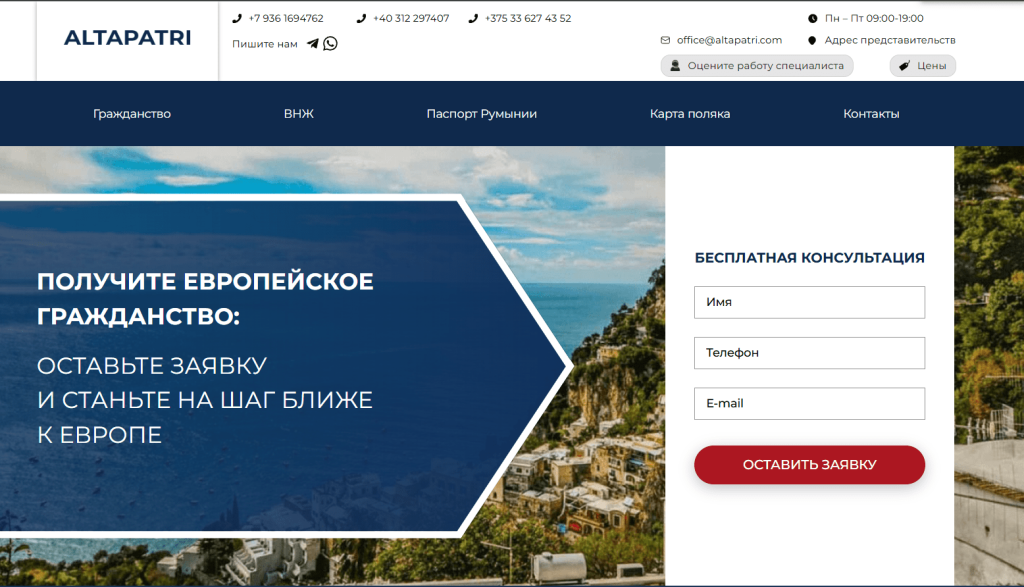1024x587 pixels.
Task: Submit form with ОСТАВИТЬ ЗАЯВКУ button
Action: click(809, 464)
